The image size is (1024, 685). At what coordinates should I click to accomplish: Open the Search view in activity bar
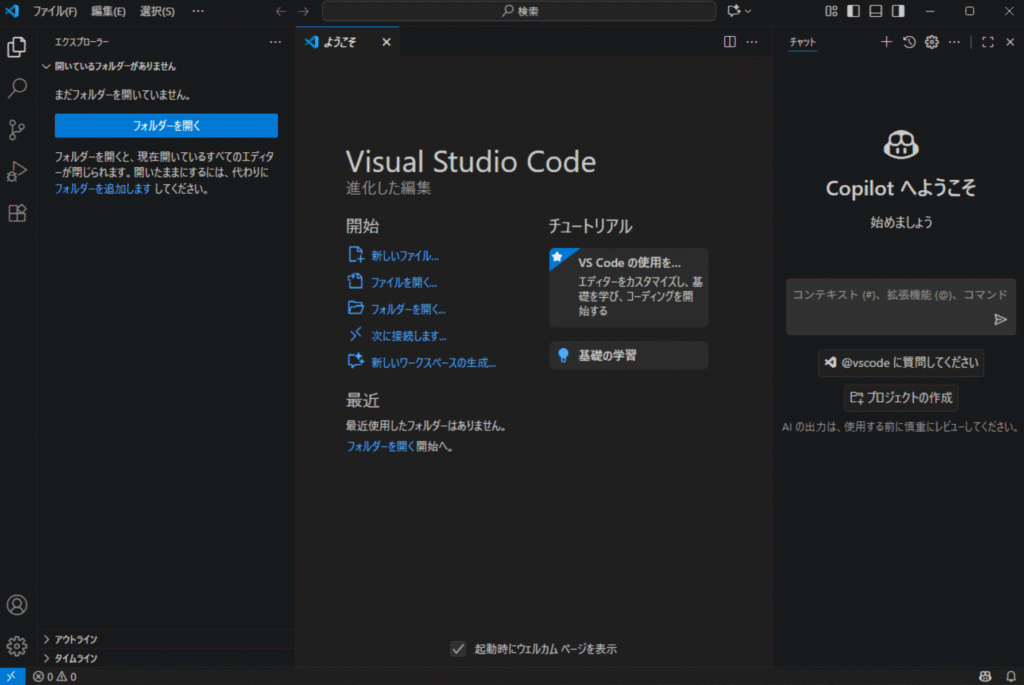pos(17,89)
